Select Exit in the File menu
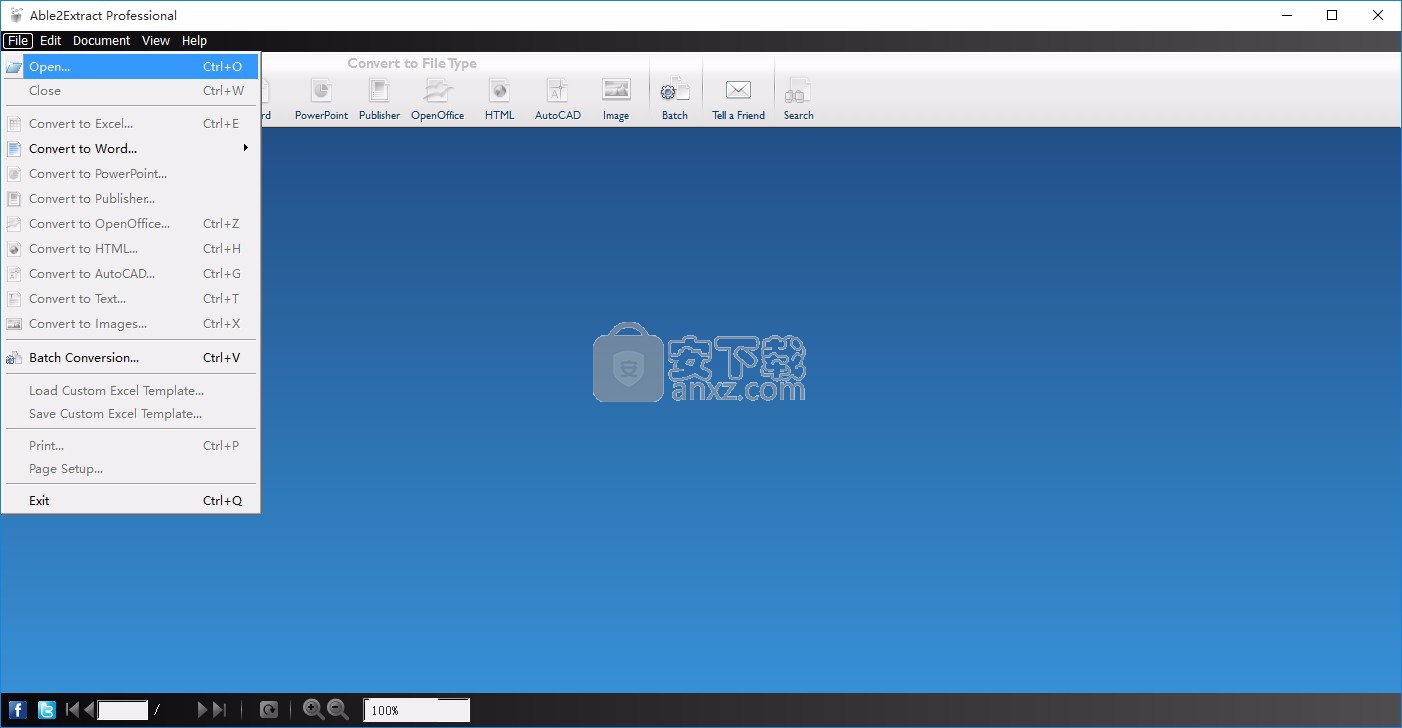Screen dimensions: 1402x728 pyautogui.click(x=131, y=501)
